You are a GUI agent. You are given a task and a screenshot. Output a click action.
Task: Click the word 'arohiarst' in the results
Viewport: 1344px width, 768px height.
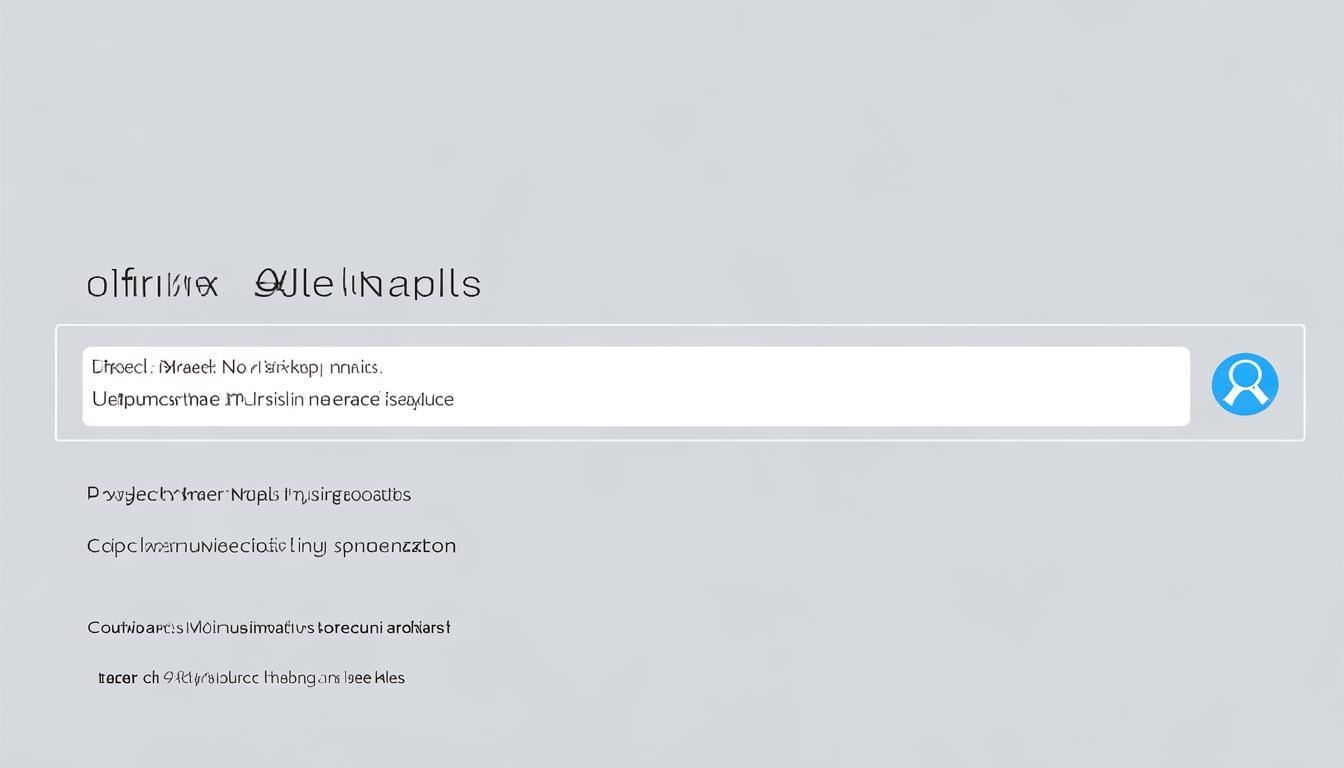(x=418, y=628)
